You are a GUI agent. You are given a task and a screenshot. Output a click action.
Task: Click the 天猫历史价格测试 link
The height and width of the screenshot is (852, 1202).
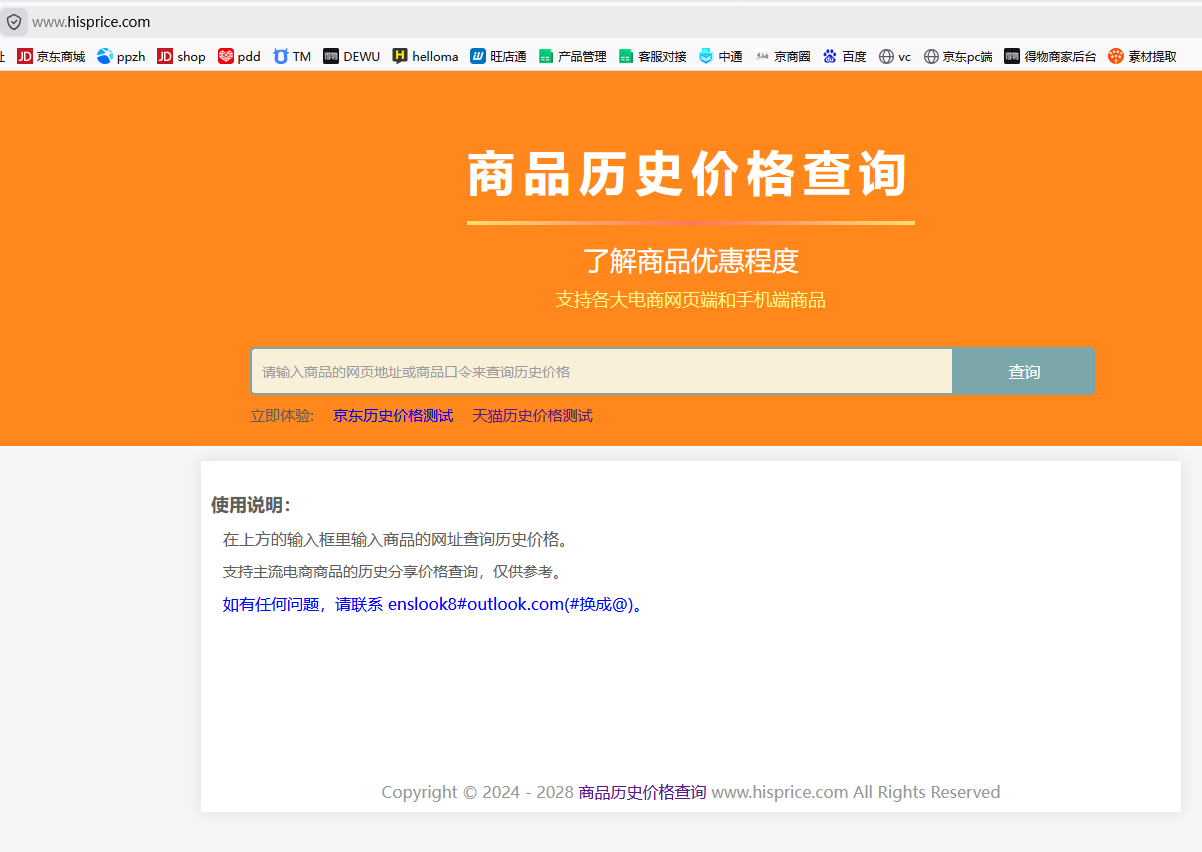point(532,416)
